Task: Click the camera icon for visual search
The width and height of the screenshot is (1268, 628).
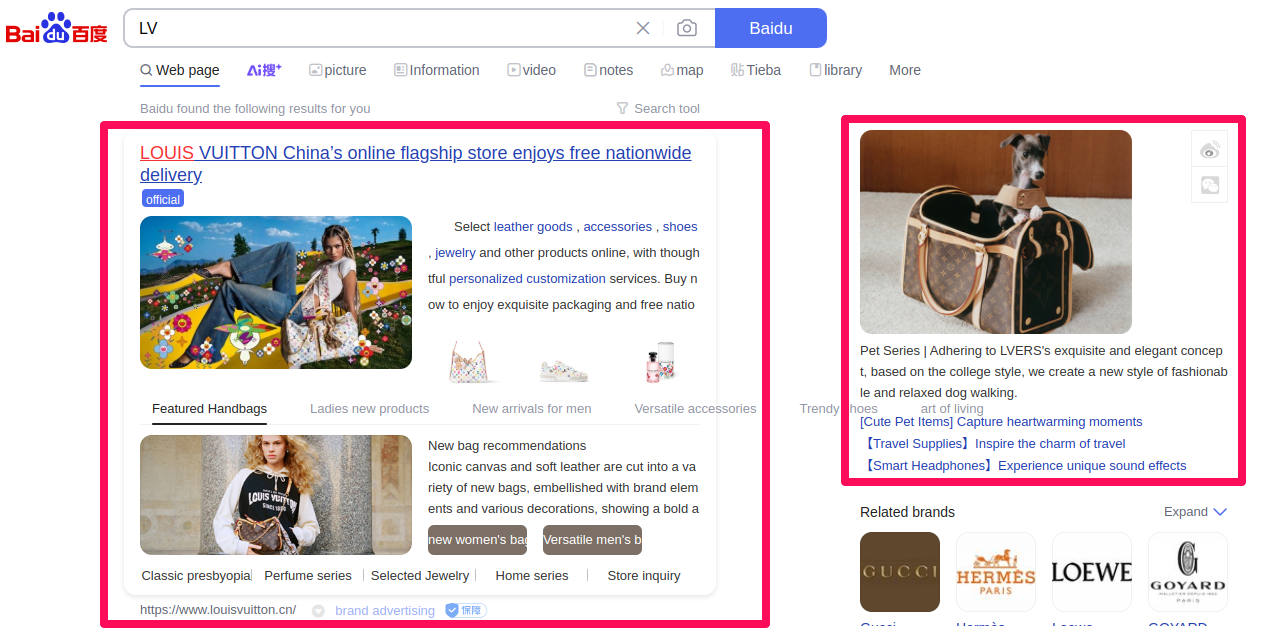Action: click(687, 28)
